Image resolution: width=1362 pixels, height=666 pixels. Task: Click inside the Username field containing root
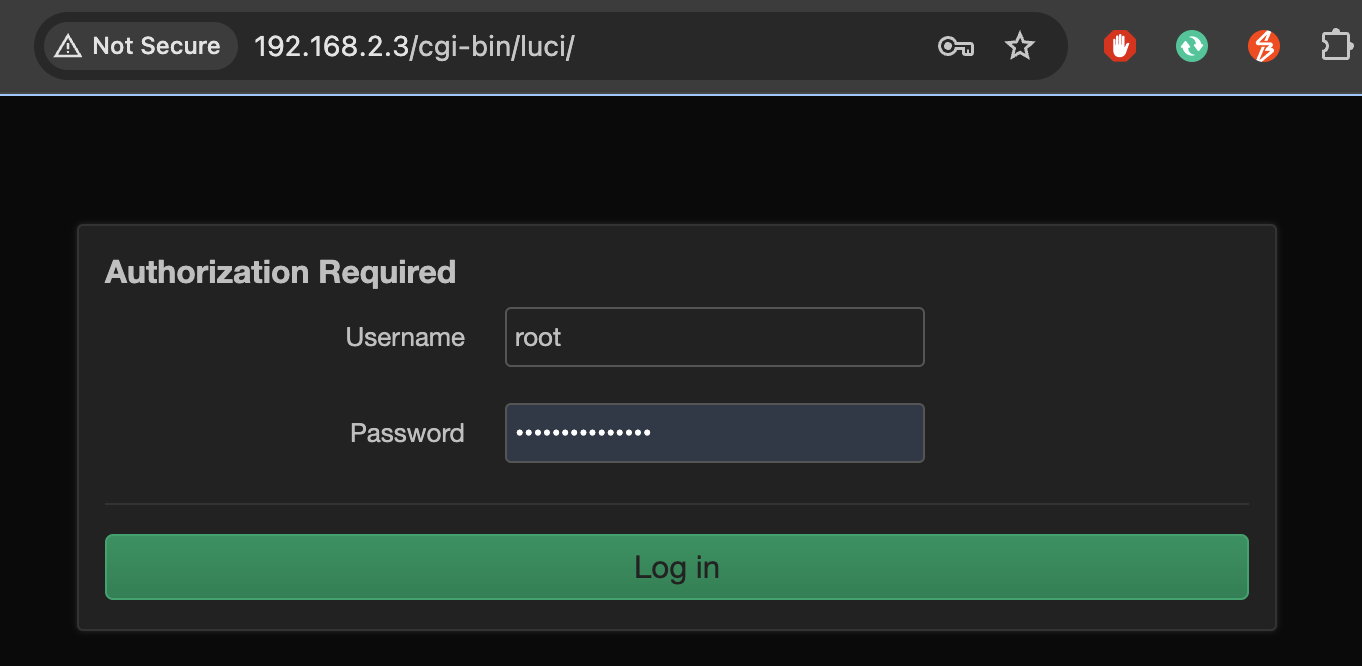pos(713,337)
